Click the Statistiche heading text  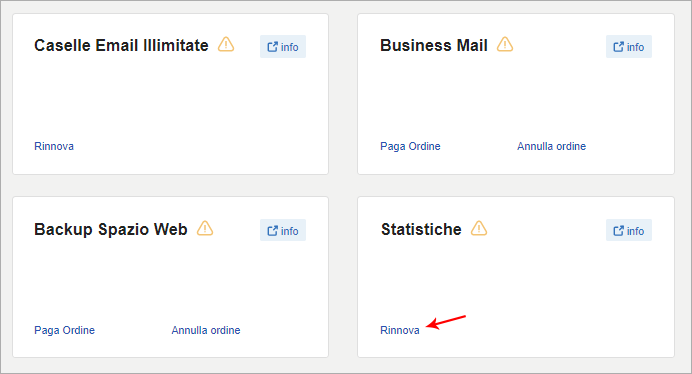pos(421,230)
